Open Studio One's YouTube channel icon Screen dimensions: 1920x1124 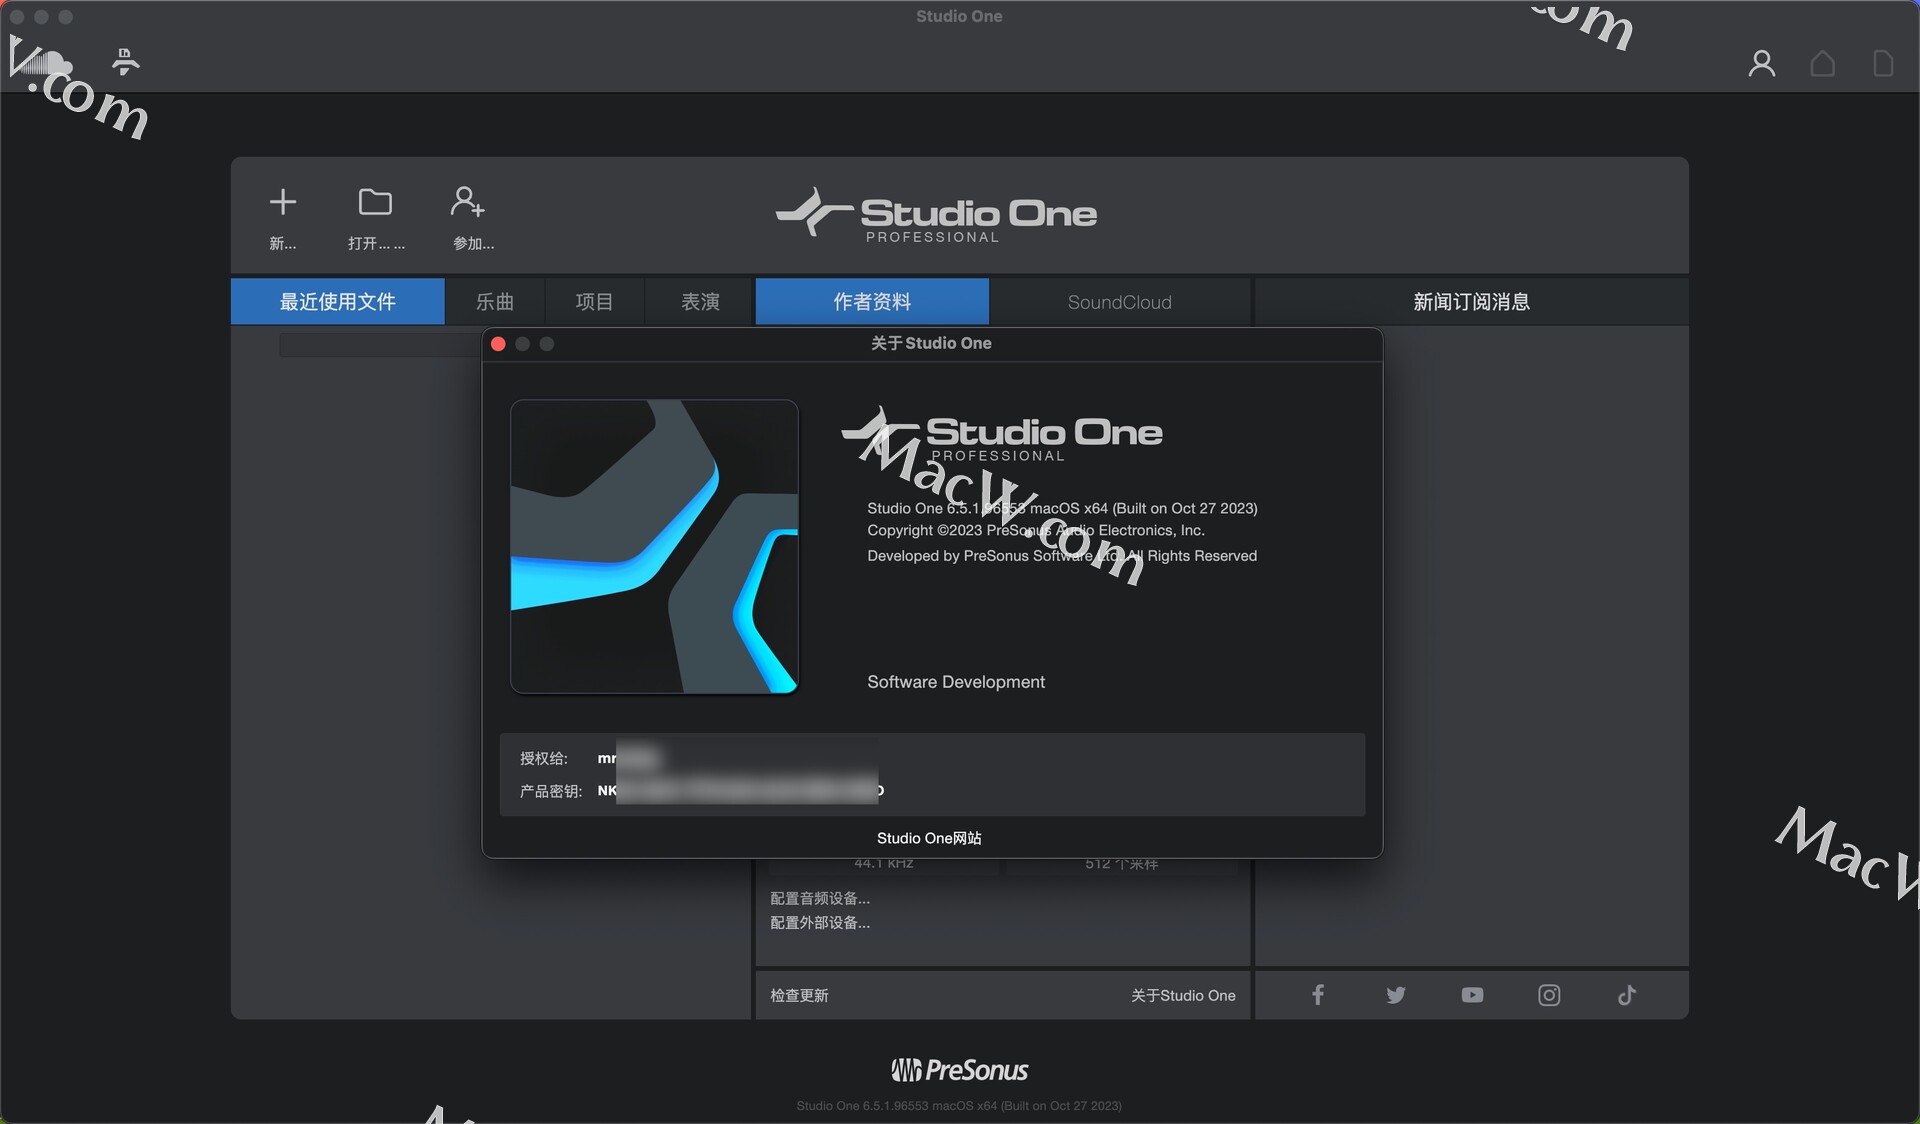coord(1471,995)
